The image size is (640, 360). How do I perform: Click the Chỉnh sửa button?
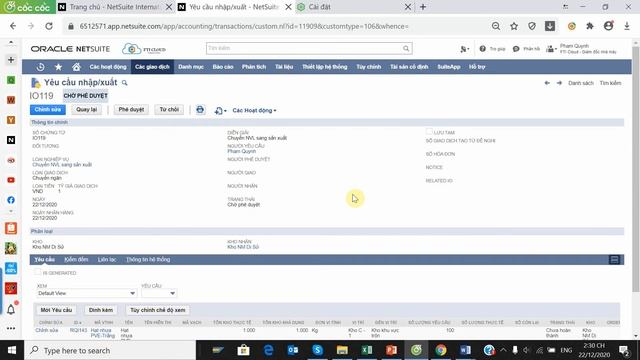[48, 109]
